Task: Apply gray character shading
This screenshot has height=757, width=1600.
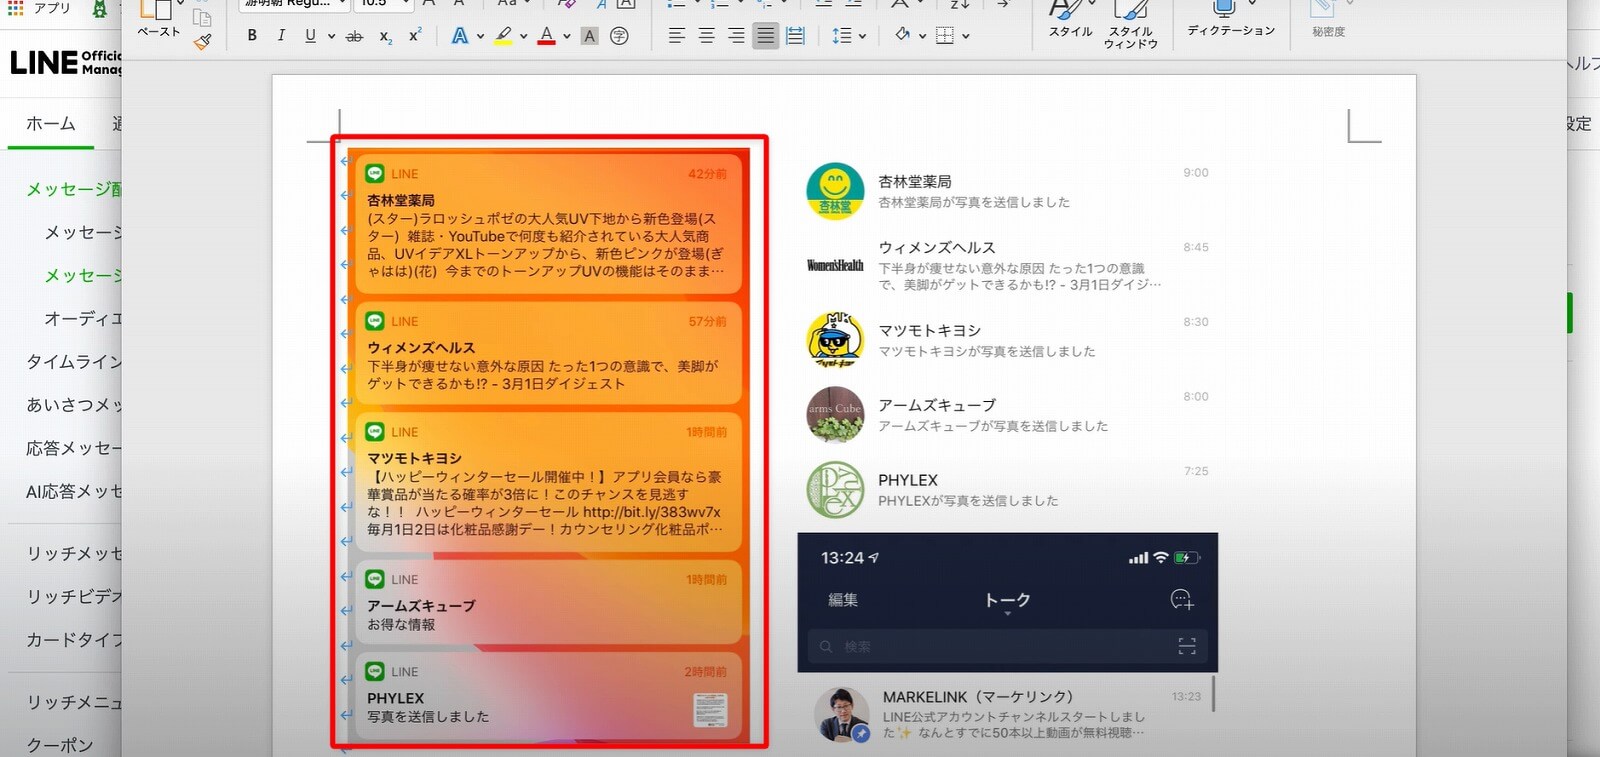Action: 590,36
